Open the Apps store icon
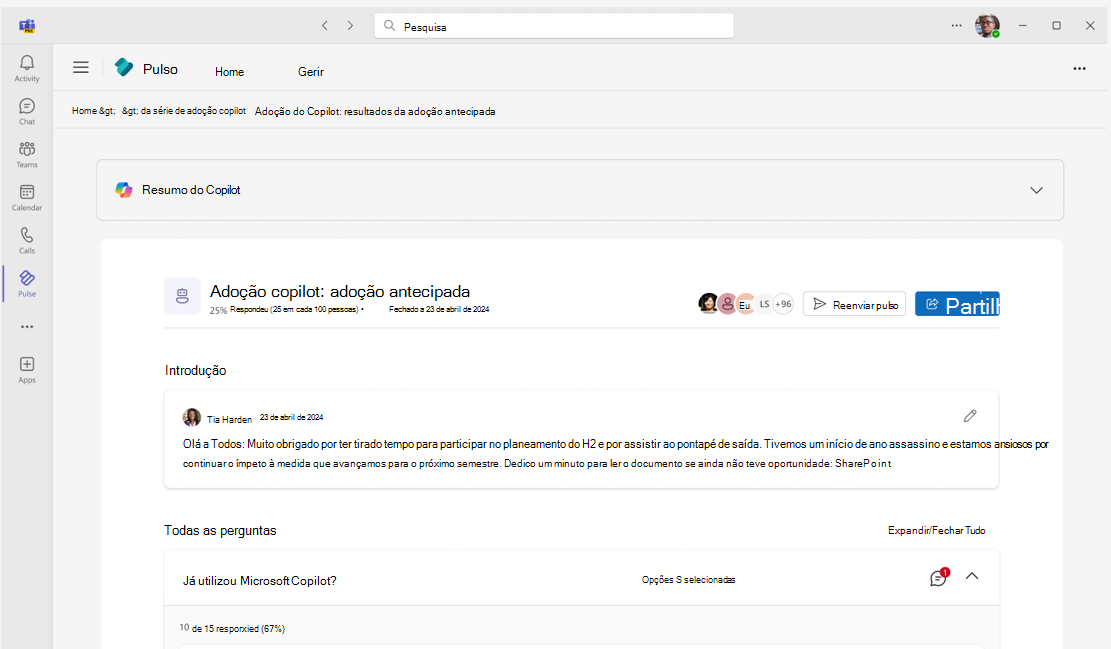This screenshot has height=649, width=1111. (27, 370)
